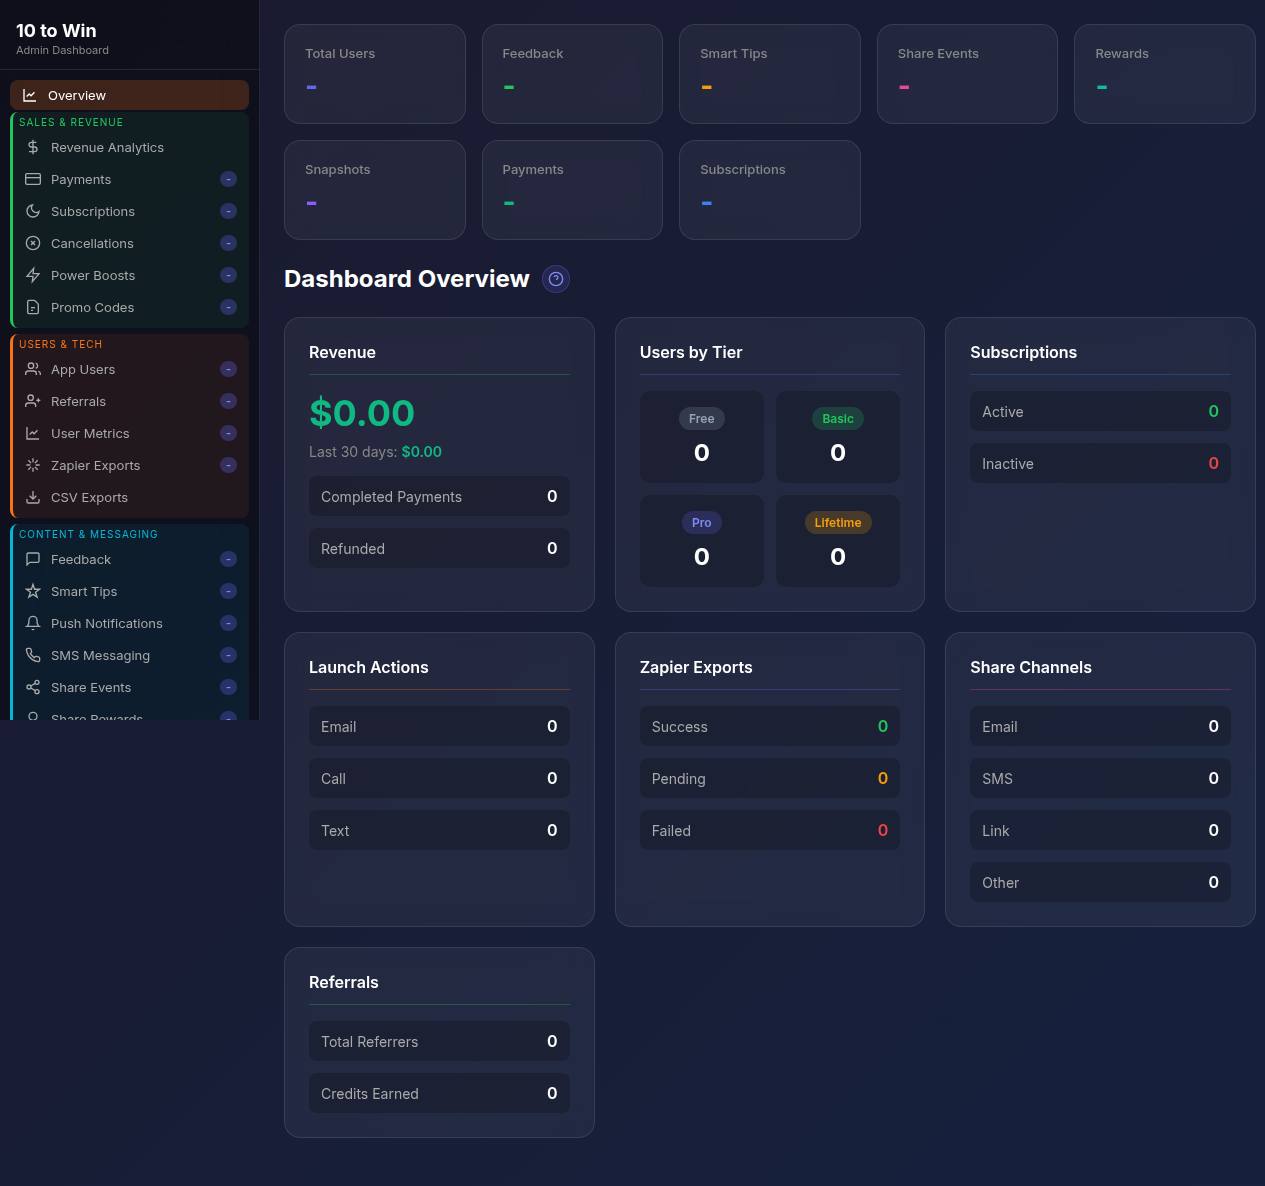Toggle the minus badge next to Payments
The width and height of the screenshot is (1265, 1186).
click(x=228, y=179)
